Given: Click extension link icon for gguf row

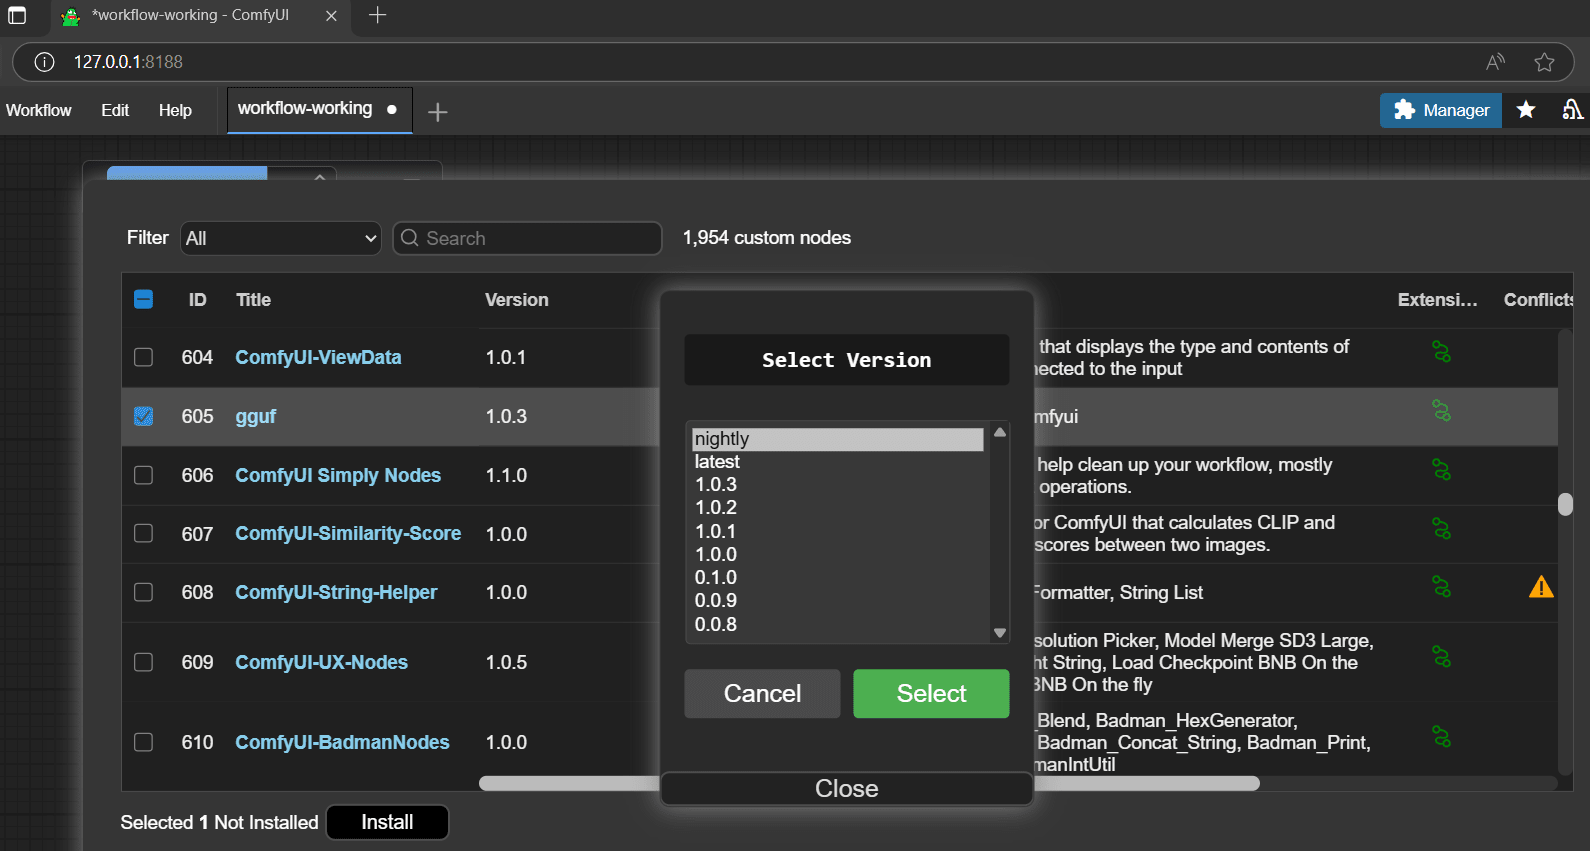Looking at the screenshot, I should pyautogui.click(x=1441, y=411).
